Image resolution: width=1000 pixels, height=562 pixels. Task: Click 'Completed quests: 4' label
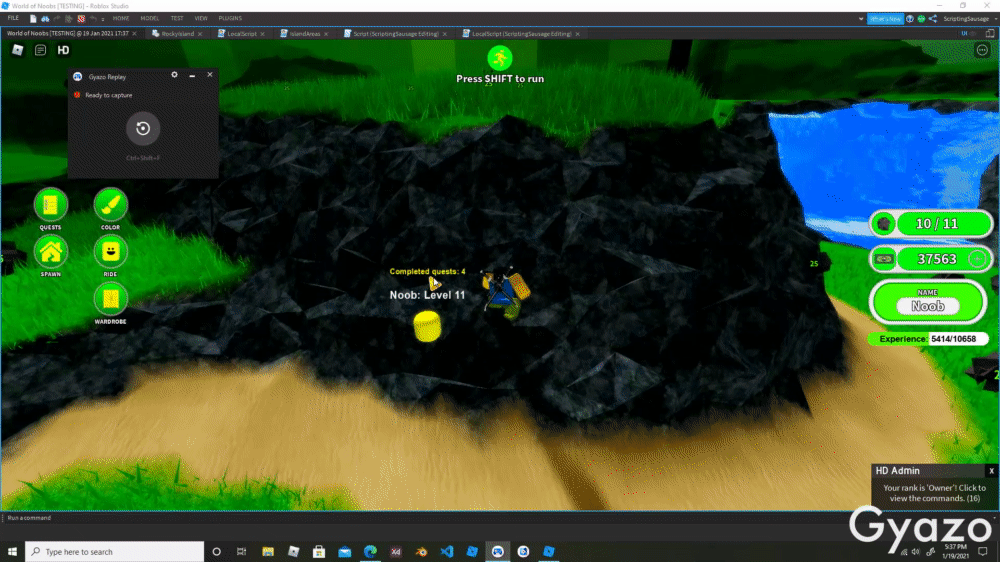(x=427, y=271)
